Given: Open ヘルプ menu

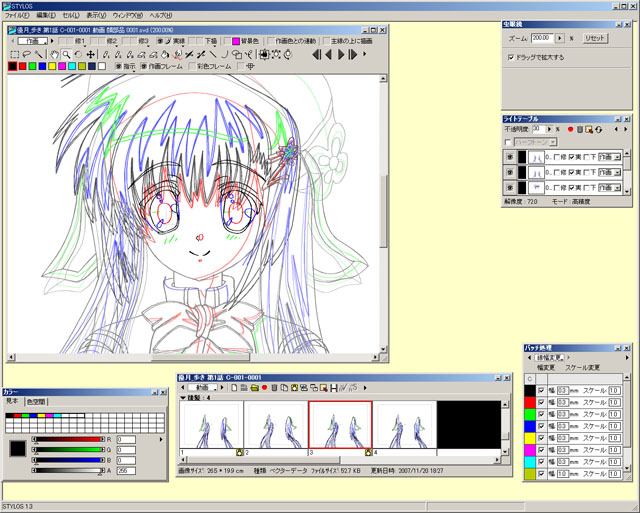Looking at the screenshot, I should pos(160,15).
